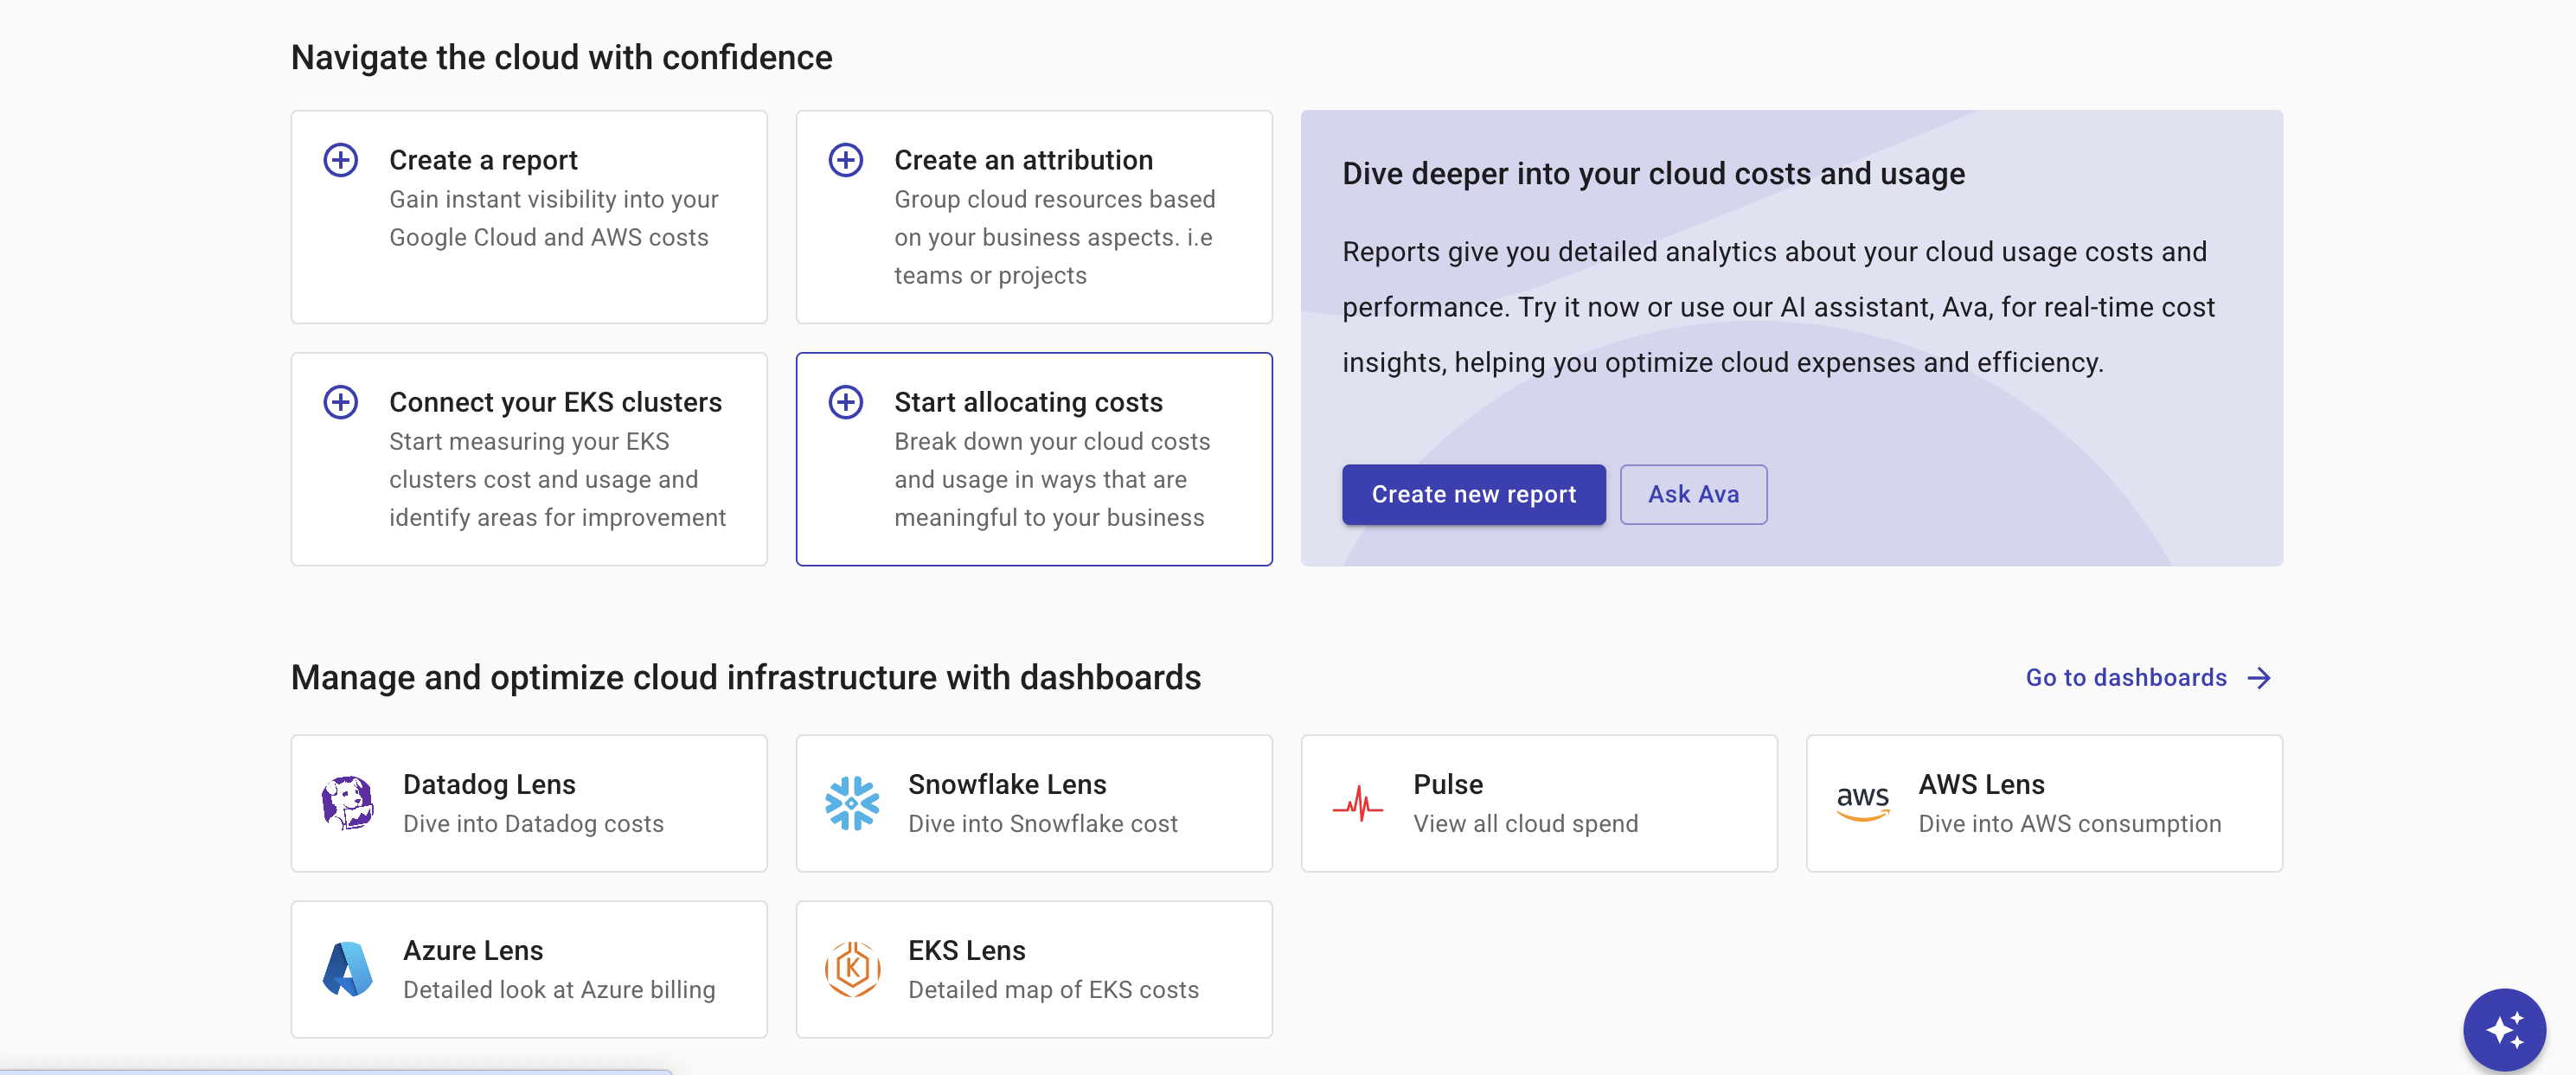Click the plus icon beside Create an attribution

[x=845, y=160]
